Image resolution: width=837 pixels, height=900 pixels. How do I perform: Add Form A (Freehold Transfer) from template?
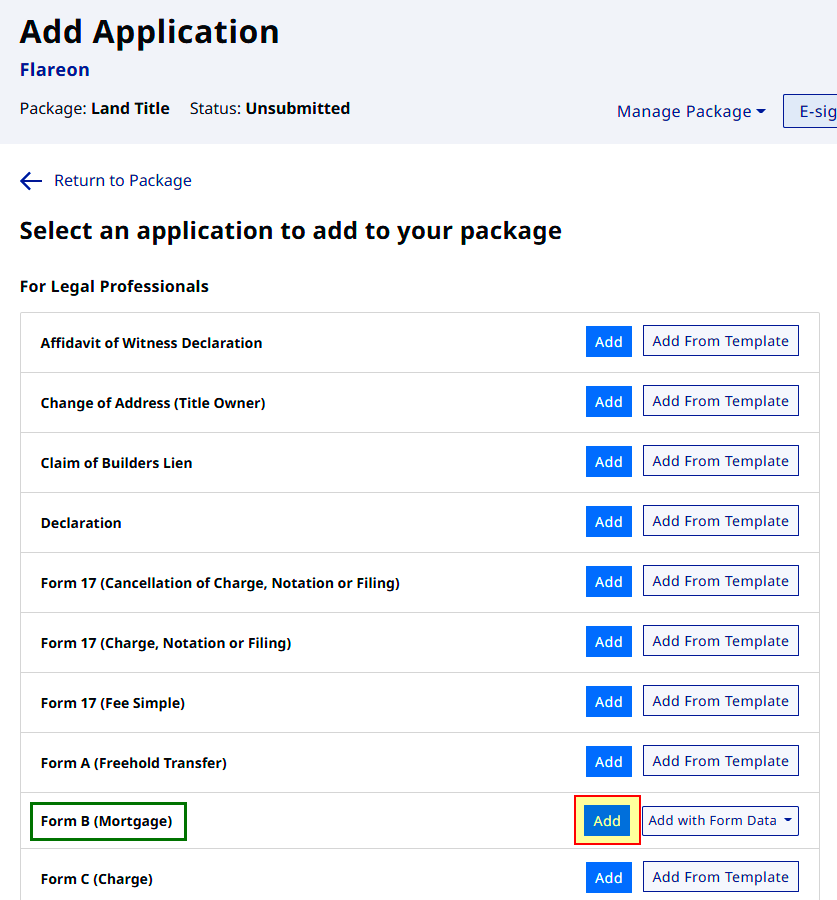pyautogui.click(x=720, y=761)
